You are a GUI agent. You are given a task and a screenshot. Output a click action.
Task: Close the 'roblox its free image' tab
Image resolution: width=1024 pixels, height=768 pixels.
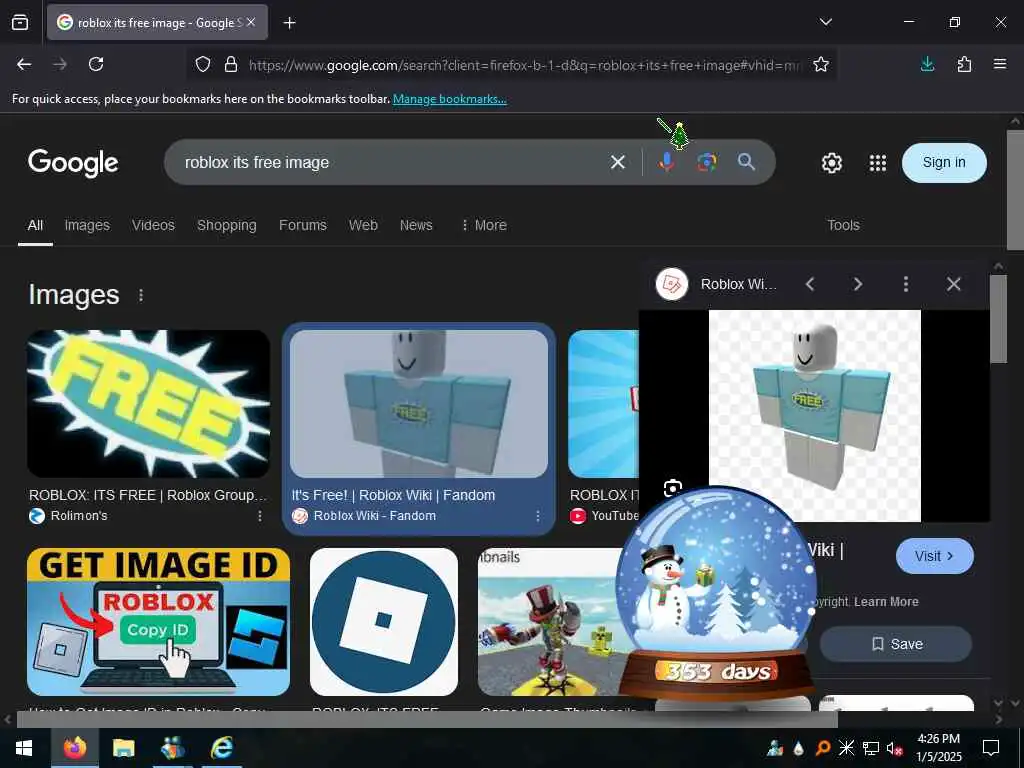point(251,22)
